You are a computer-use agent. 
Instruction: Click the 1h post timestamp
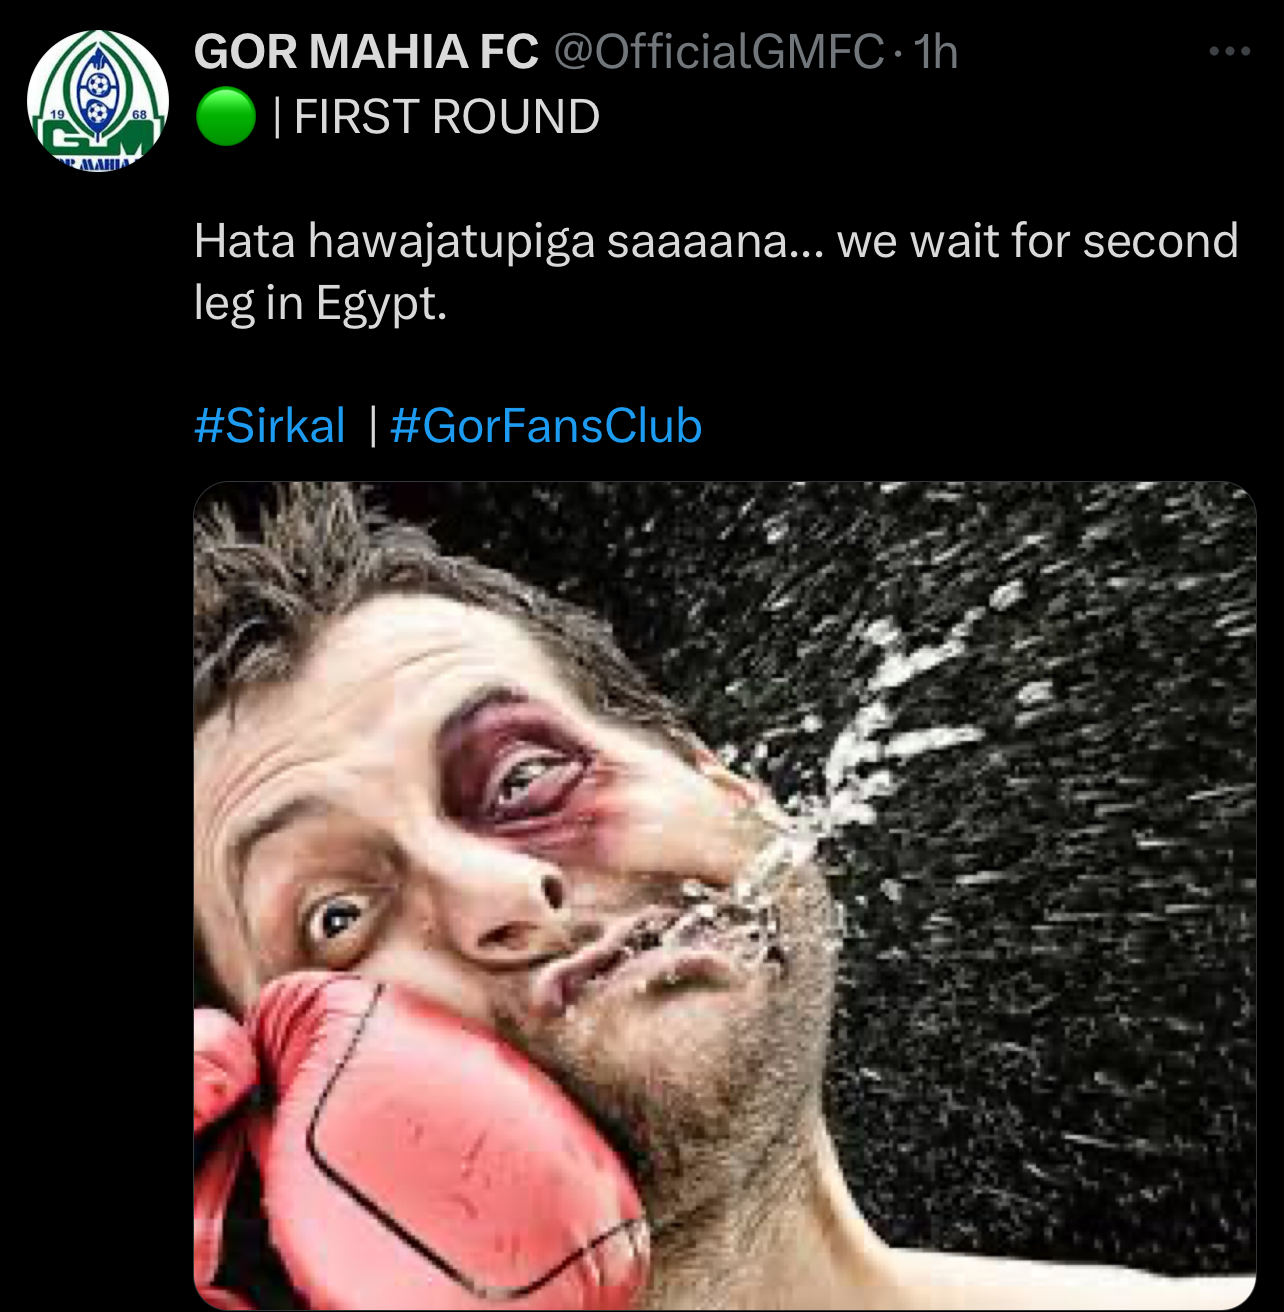coord(937,52)
